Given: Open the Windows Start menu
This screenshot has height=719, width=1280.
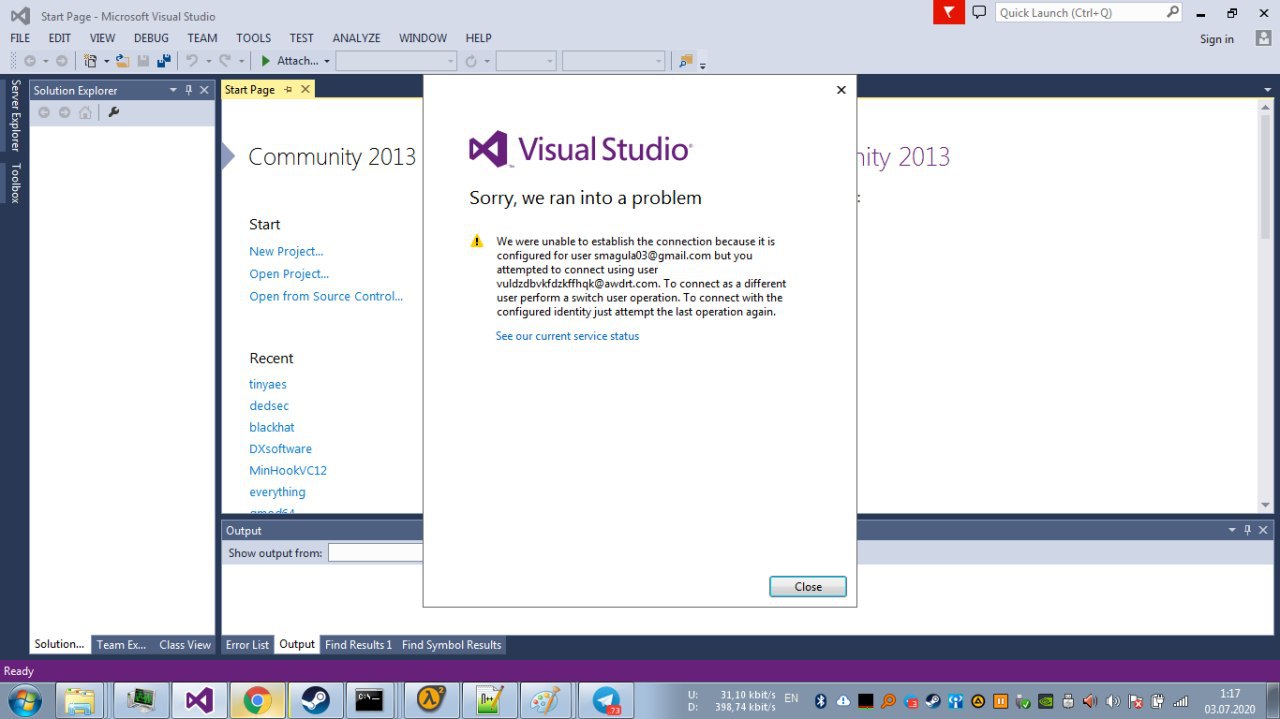Looking at the screenshot, I should click(23, 700).
